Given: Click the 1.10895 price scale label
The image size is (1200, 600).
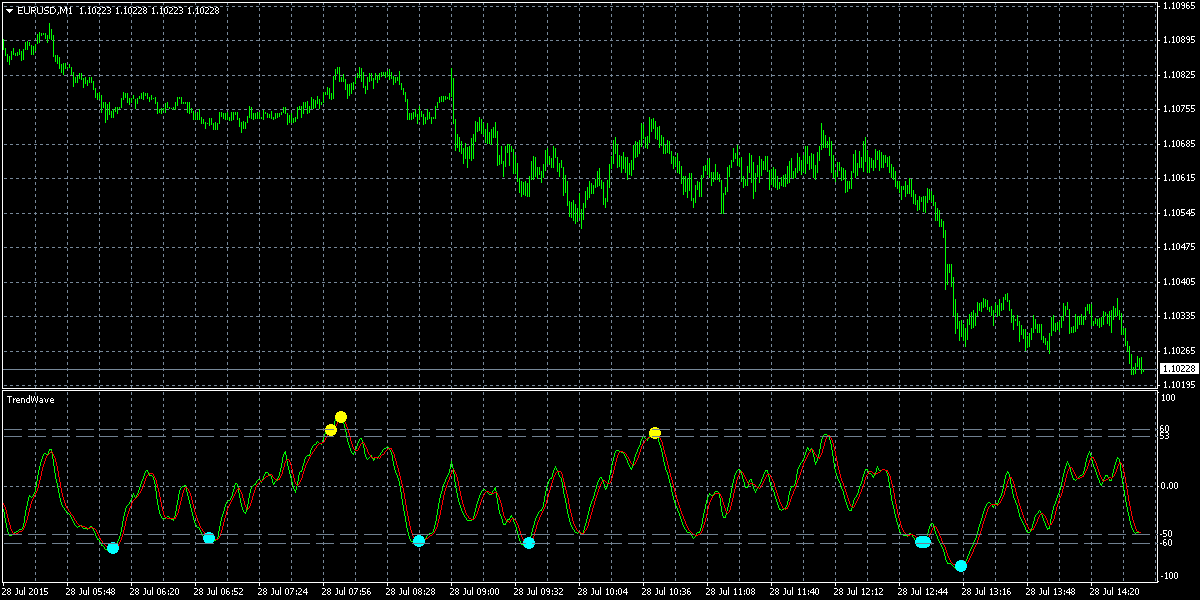Looking at the screenshot, I should [x=1179, y=40].
